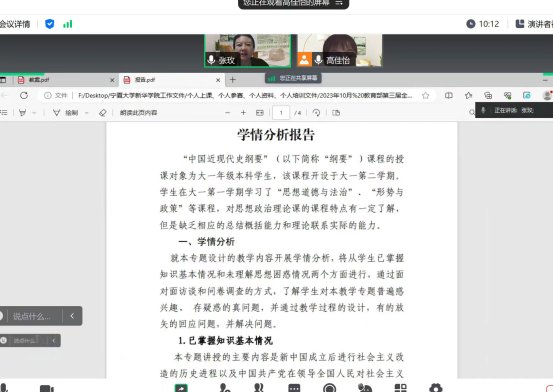
Task: Toggle the meeting microphone in bottom bar
Action: coord(4,388)
